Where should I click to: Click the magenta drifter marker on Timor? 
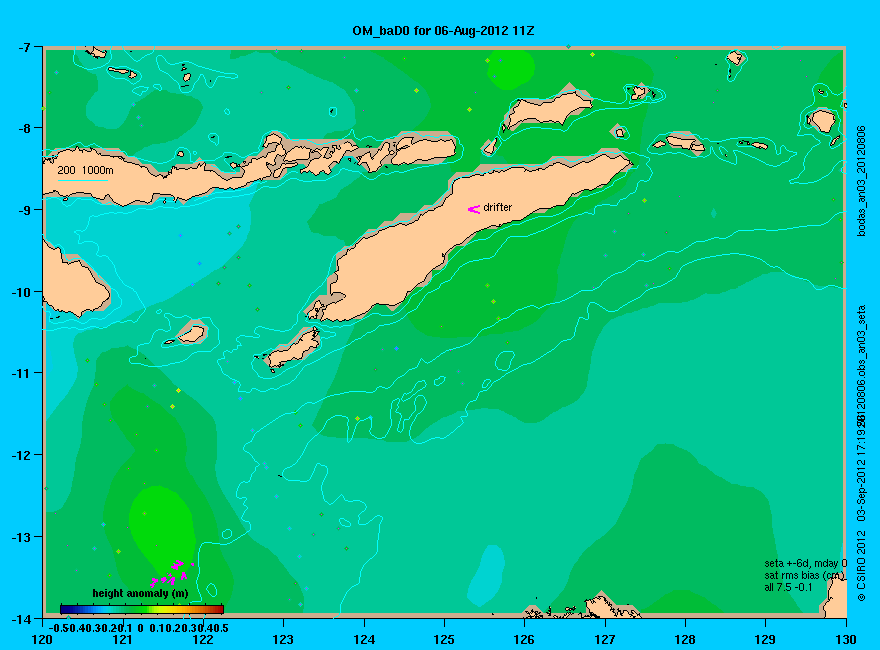point(474,209)
